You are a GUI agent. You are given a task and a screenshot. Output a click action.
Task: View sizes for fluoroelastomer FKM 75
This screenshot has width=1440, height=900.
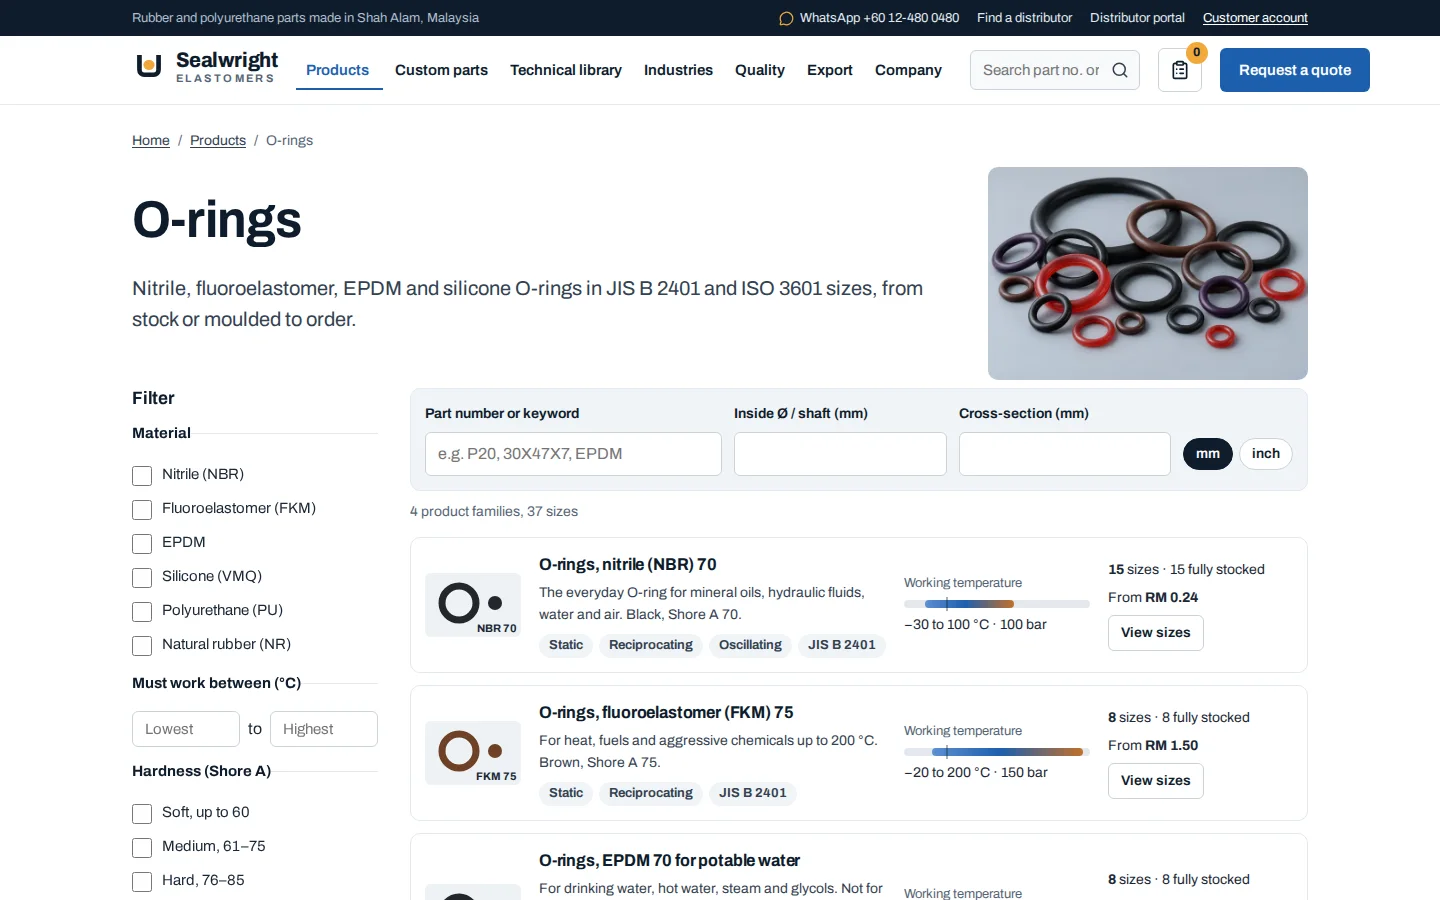1156,781
